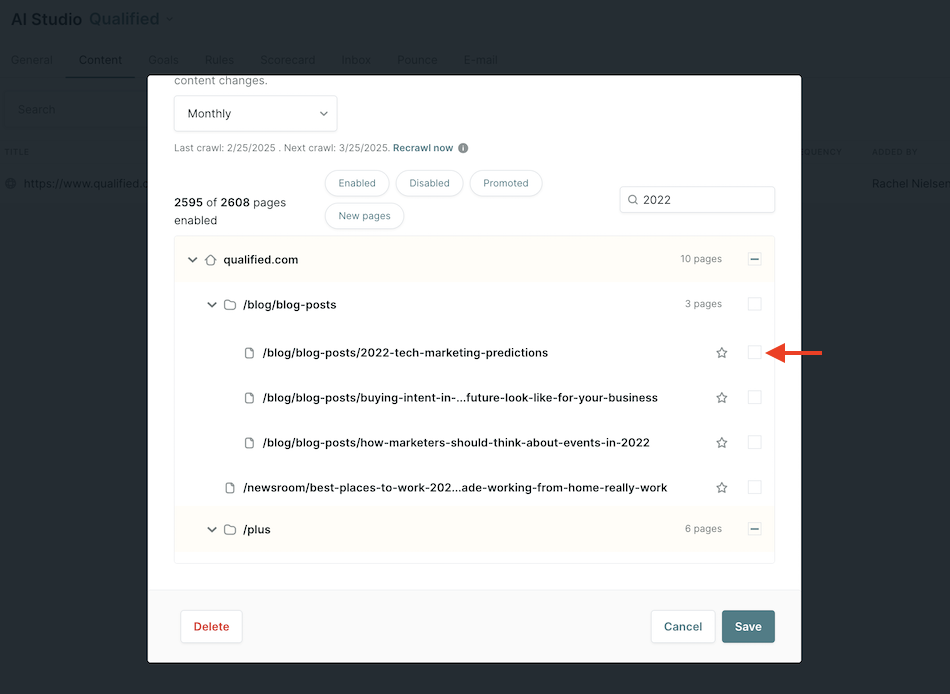
Task: Click the Cancel button
Action: (x=683, y=627)
